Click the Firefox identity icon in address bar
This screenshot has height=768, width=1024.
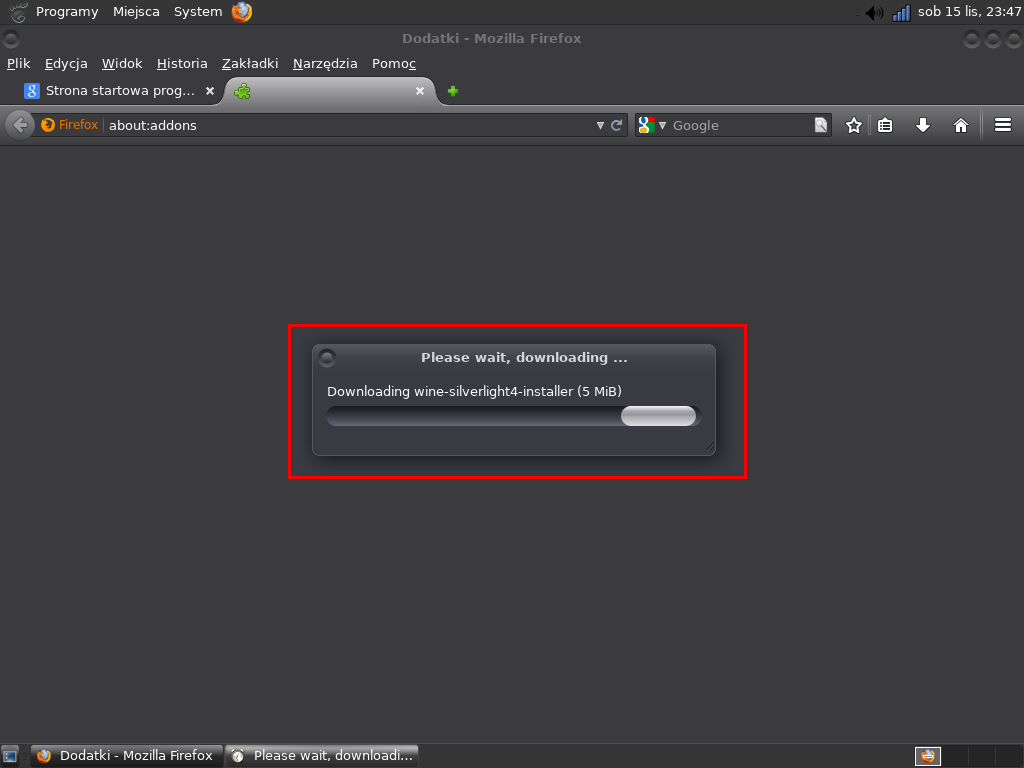tap(69, 125)
